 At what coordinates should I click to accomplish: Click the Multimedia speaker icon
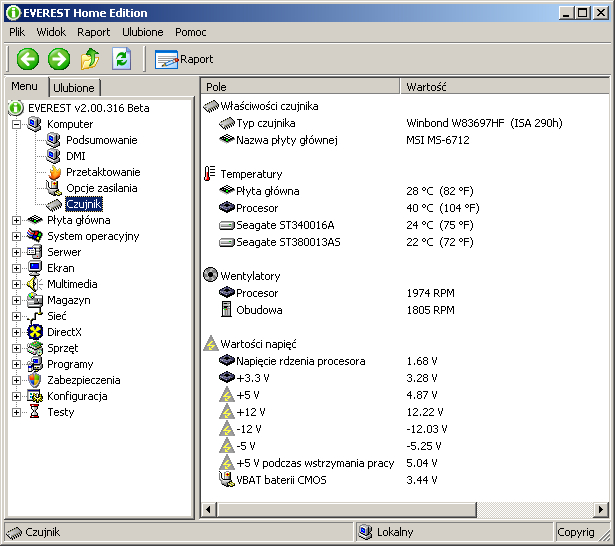[x=35, y=284]
